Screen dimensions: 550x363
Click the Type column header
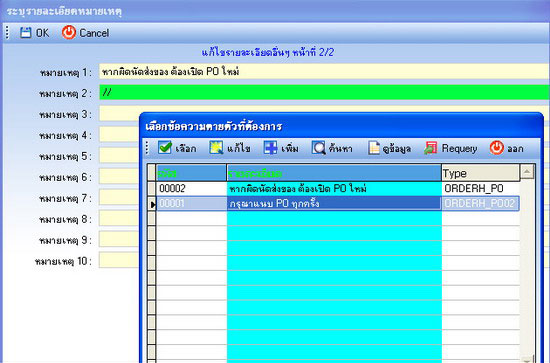tap(480, 173)
